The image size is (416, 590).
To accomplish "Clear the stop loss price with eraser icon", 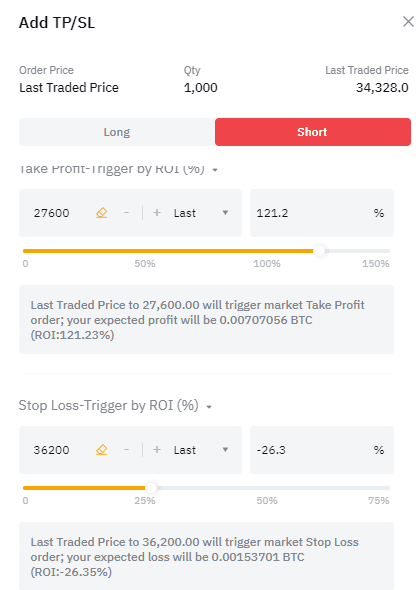I will click(x=102, y=450).
